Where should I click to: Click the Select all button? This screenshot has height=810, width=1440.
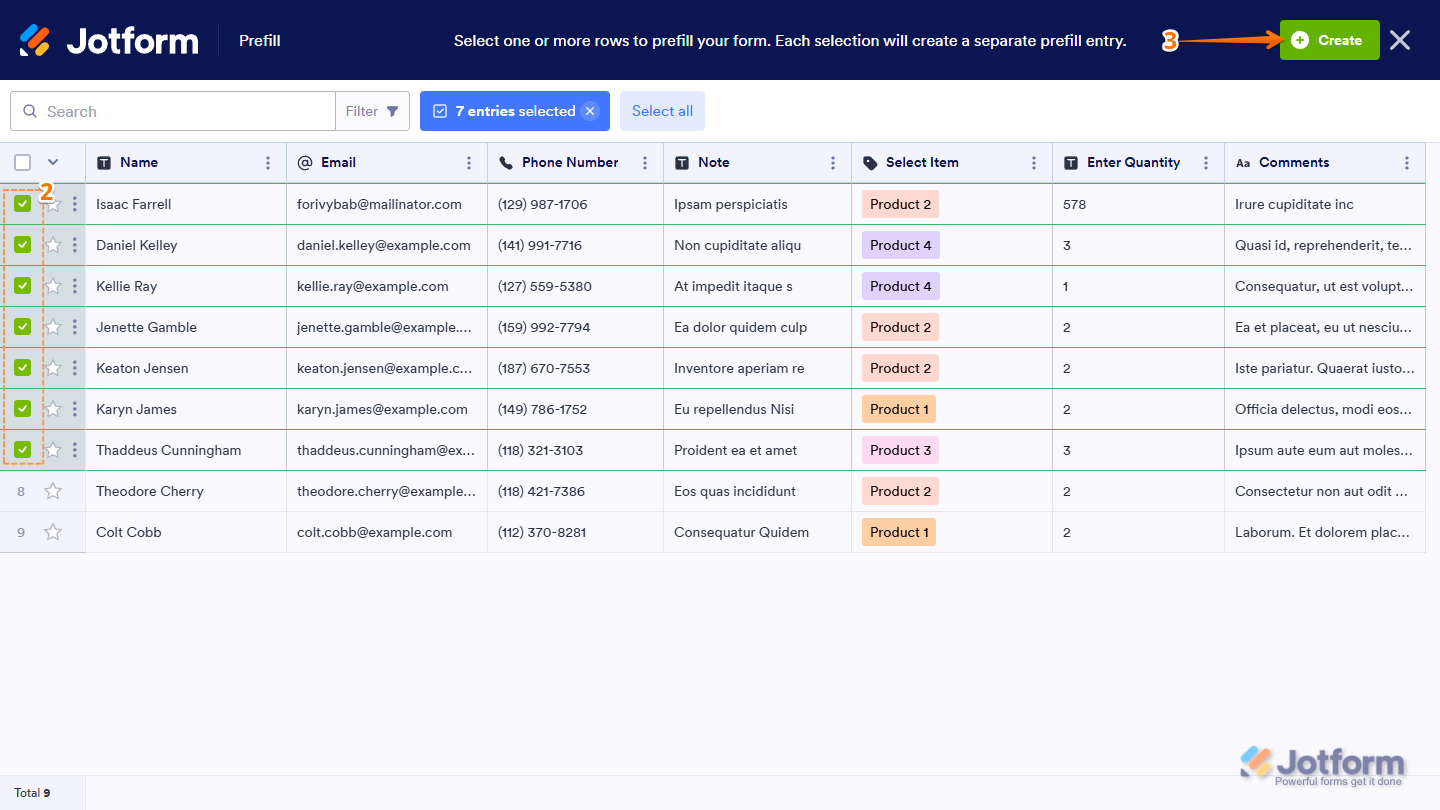pos(662,111)
